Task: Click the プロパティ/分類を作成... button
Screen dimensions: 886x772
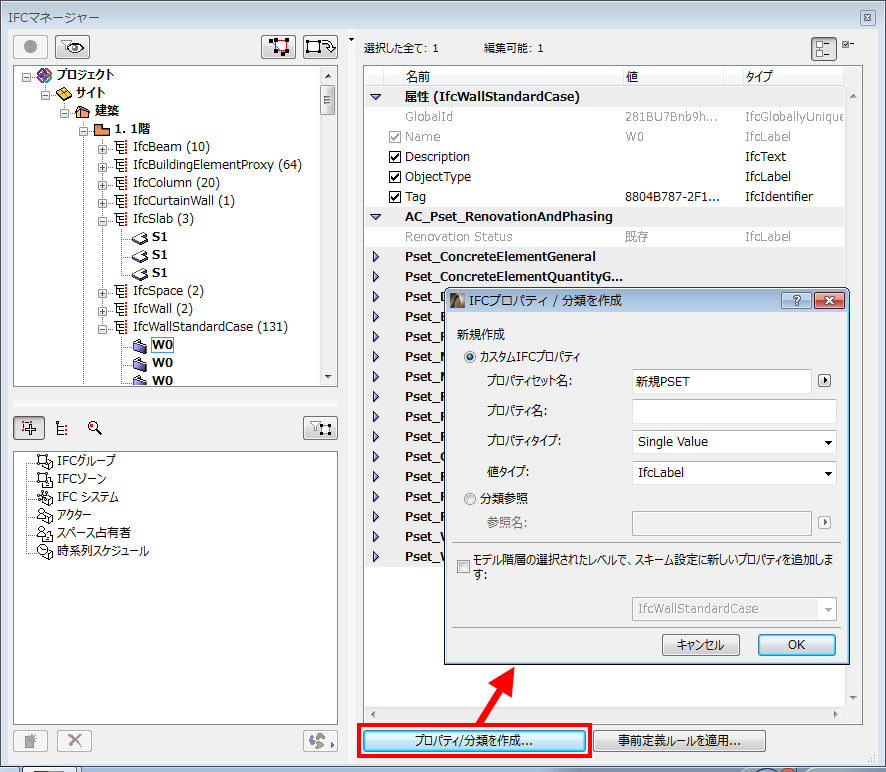Action: click(474, 741)
